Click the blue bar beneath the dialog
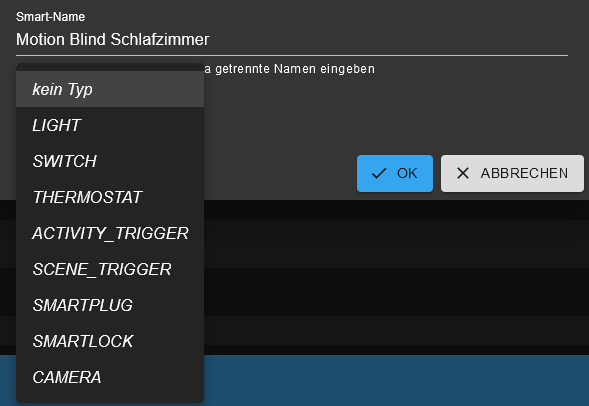 396,380
